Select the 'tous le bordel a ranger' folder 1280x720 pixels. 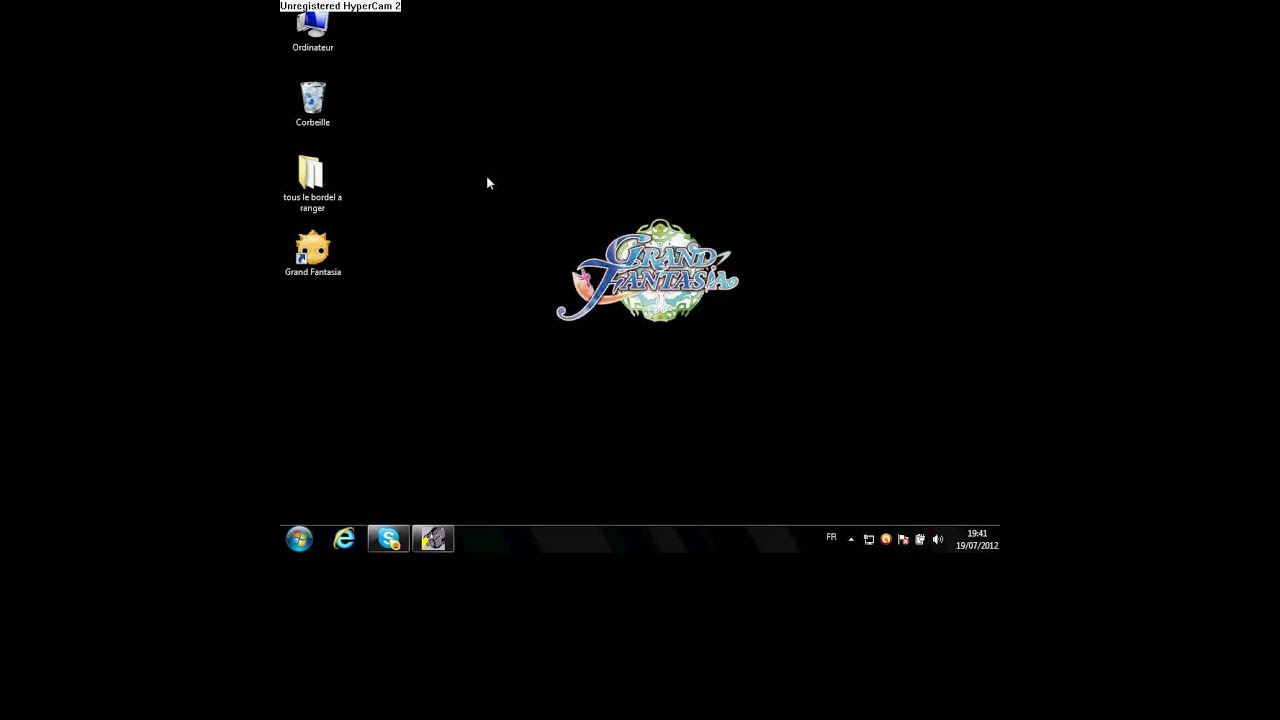(312, 184)
